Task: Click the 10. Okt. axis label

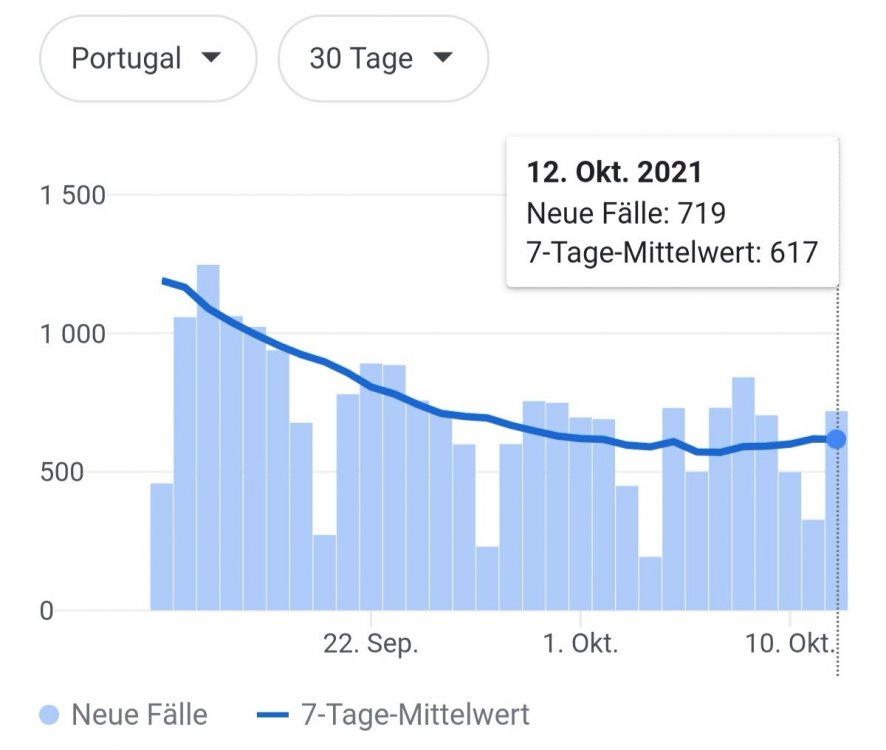Action: pyautogui.click(x=789, y=644)
